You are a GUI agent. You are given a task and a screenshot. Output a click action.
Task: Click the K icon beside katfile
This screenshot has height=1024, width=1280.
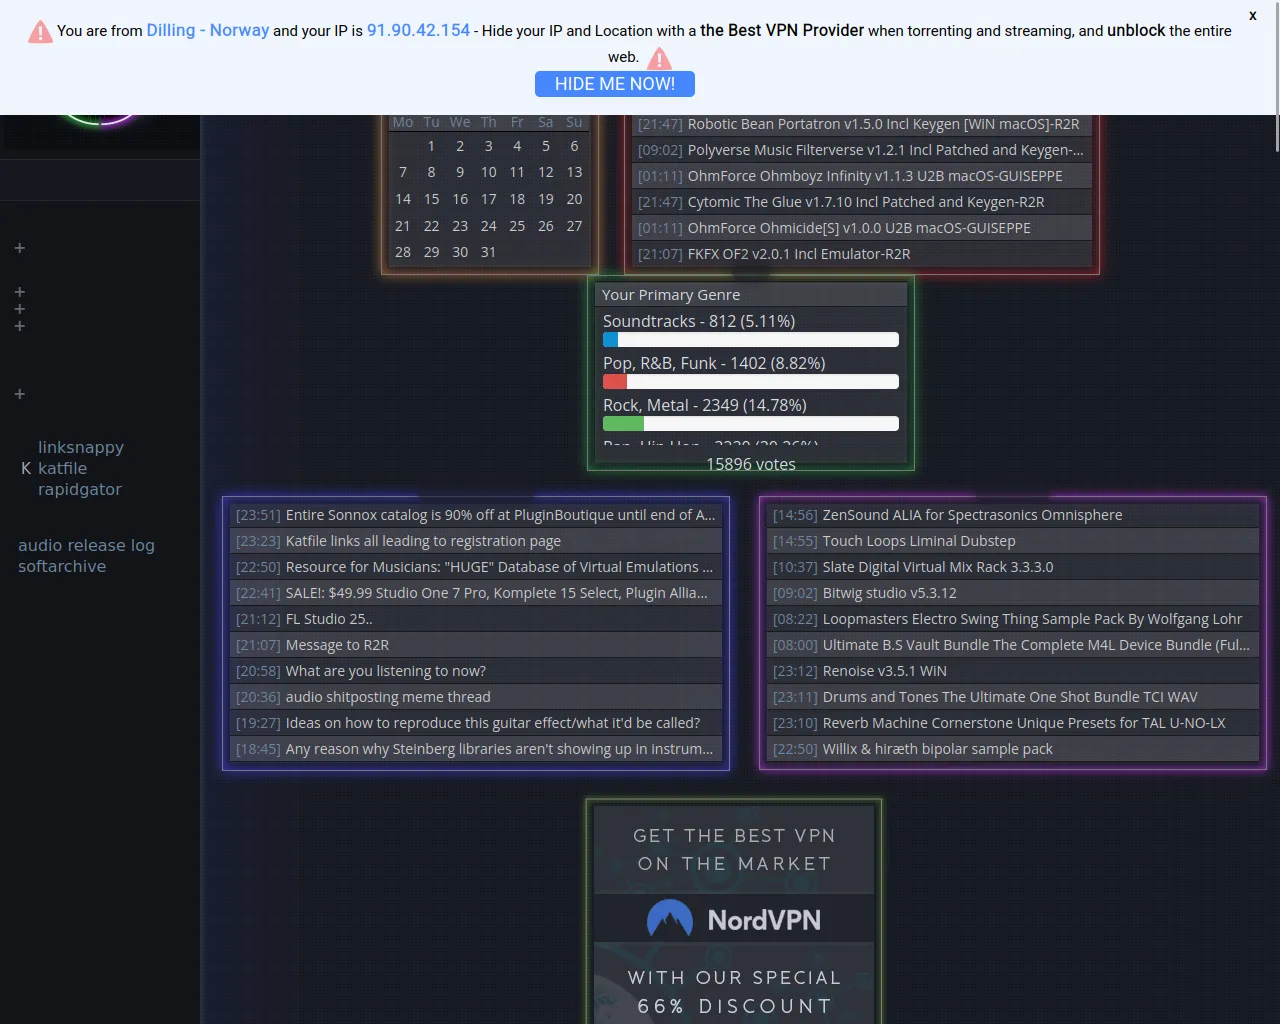[x=26, y=468]
